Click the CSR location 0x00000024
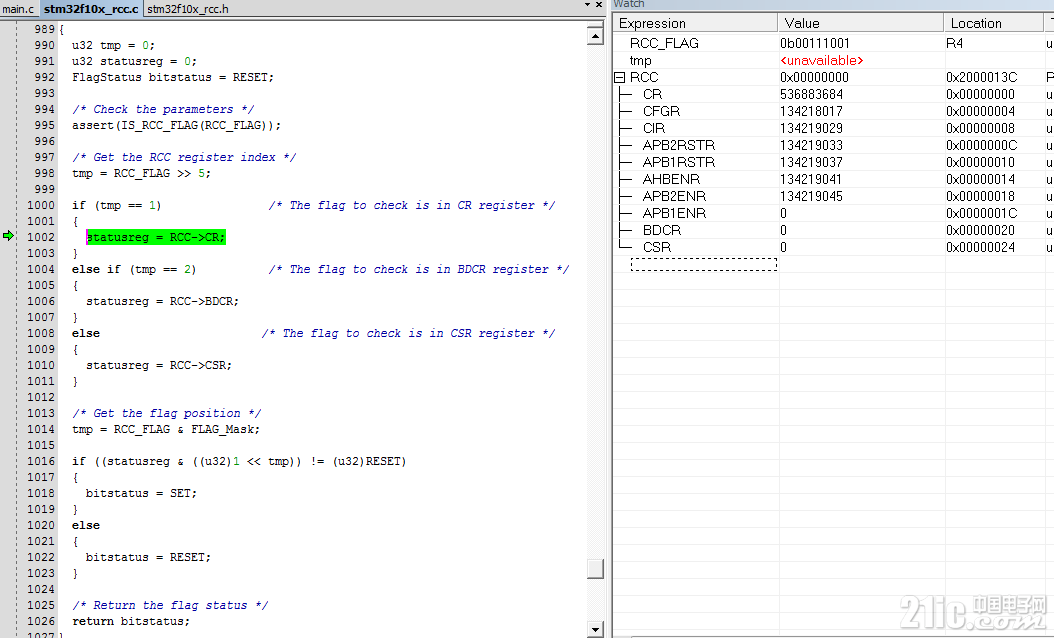The image size is (1054, 638). tap(981, 247)
